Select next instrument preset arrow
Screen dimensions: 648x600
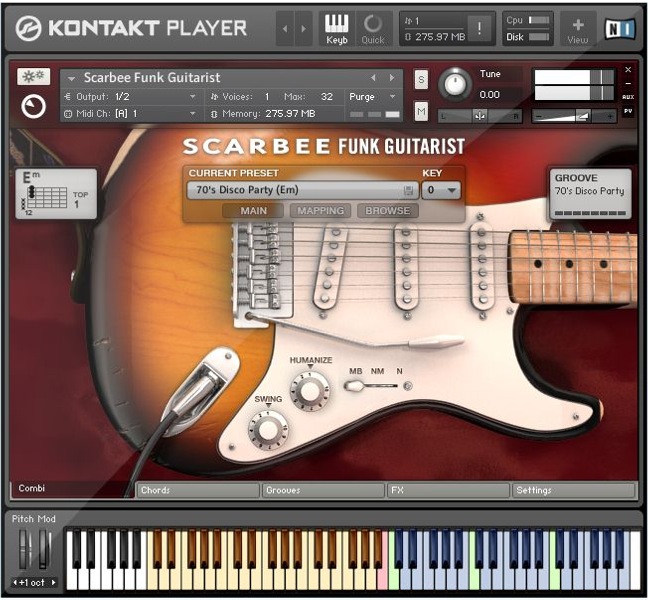(391, 78)
